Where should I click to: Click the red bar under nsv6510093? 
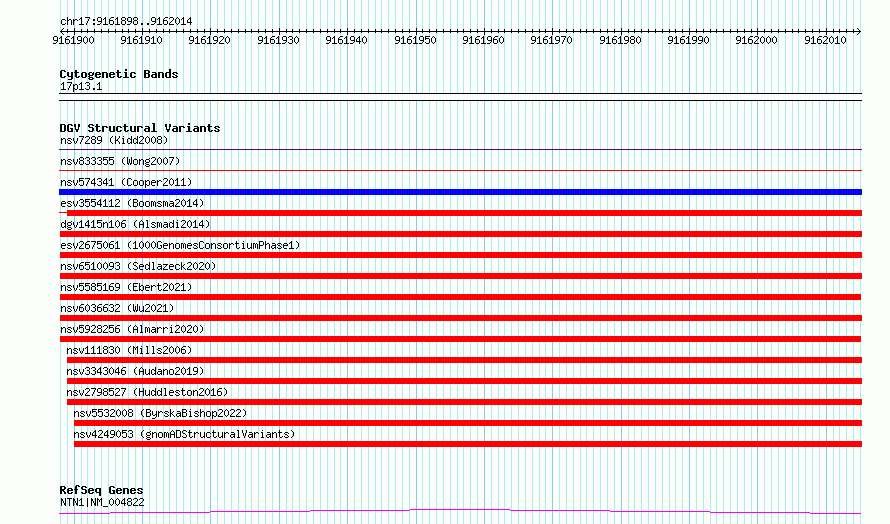coord(460,276)
